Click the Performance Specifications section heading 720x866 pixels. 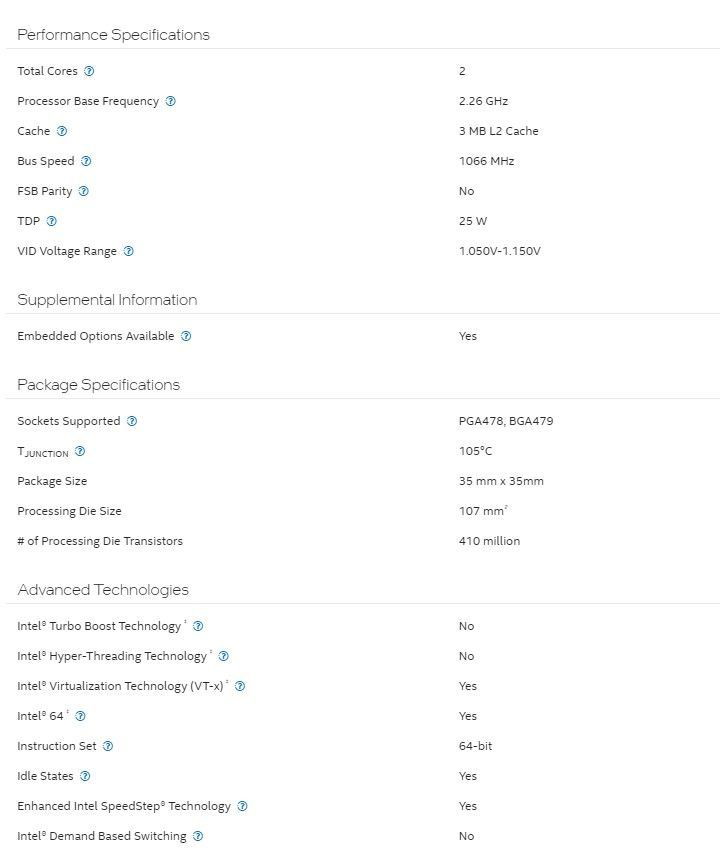(113, 35)
